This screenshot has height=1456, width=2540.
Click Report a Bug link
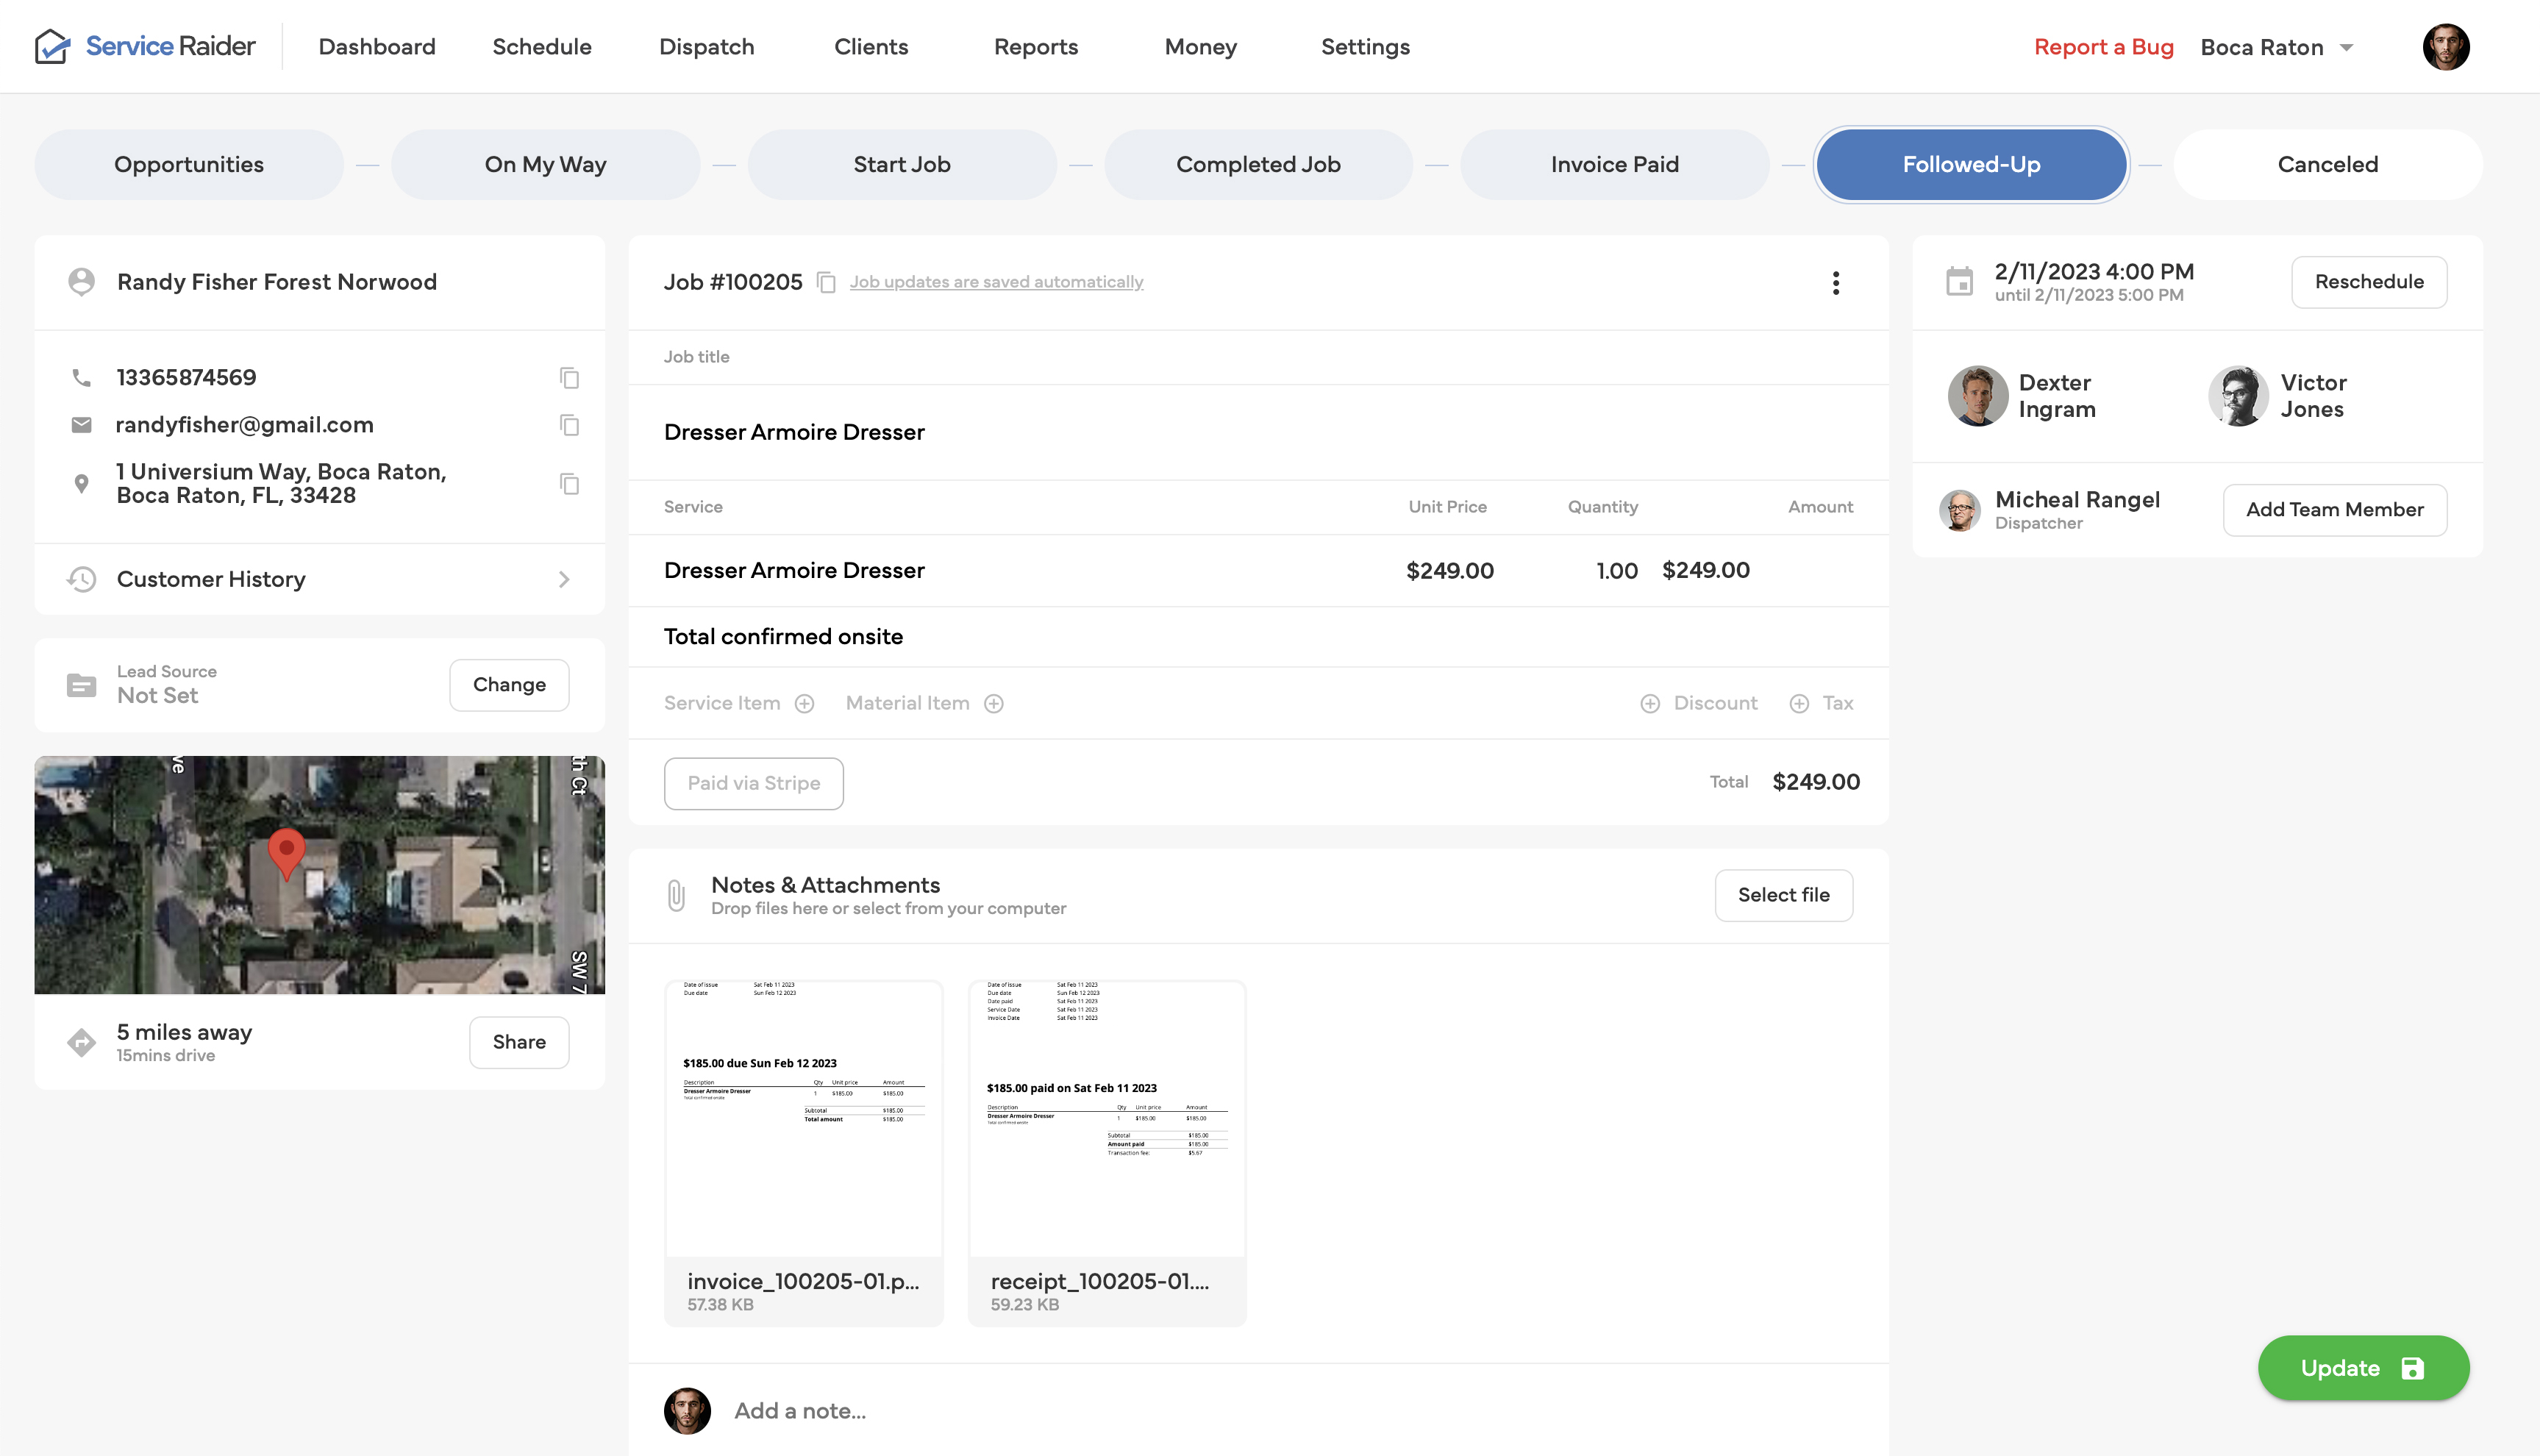2103,47
